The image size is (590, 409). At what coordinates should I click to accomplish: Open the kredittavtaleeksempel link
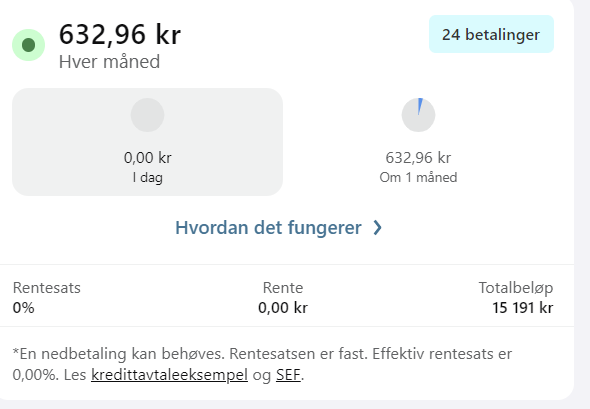point(169,375)
